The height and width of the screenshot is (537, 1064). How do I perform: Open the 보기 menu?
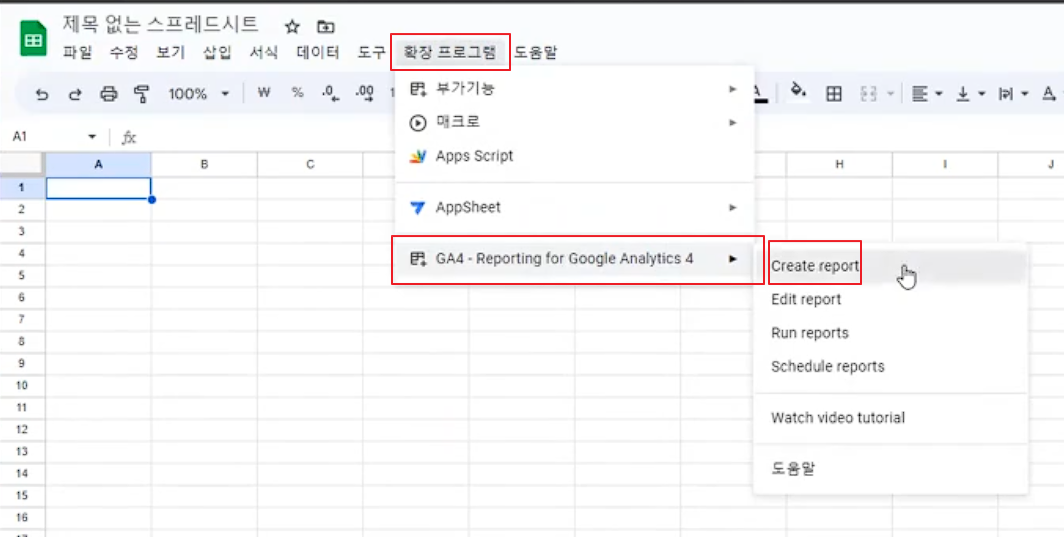point(170,52)
